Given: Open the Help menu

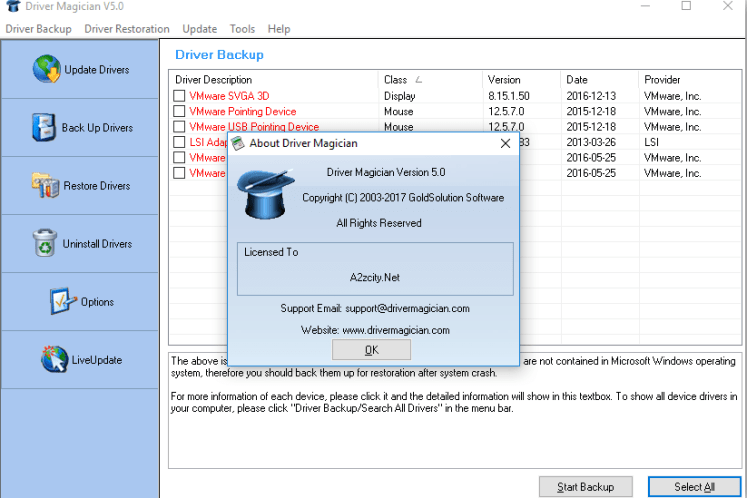Looking at the screenshot, I should click(x=279, y=29).
